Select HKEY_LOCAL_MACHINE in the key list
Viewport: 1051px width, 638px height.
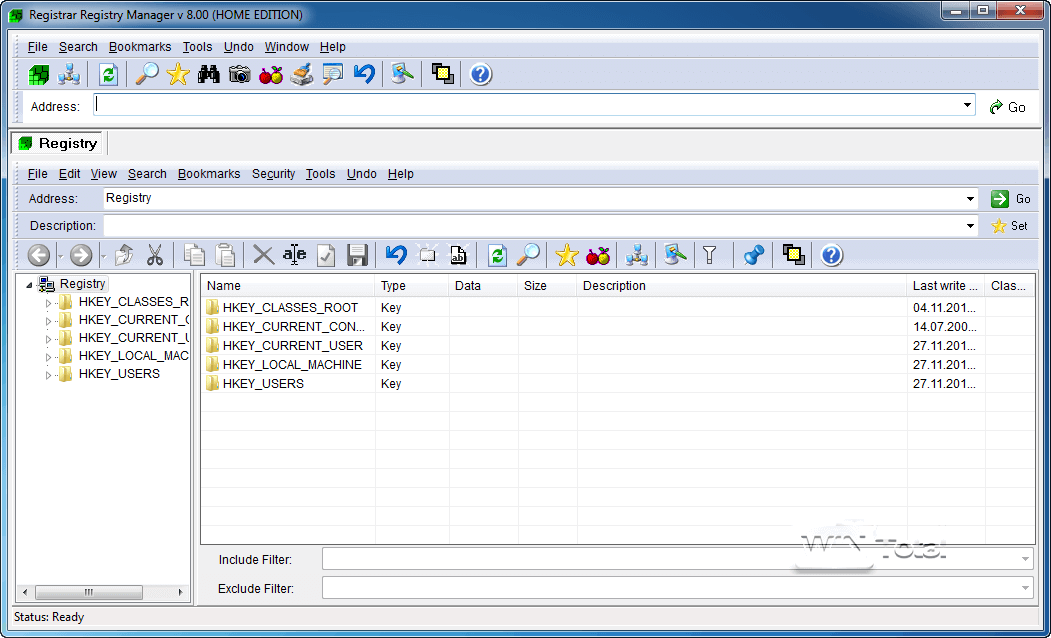pyautogui.click(x=291, y=365)
